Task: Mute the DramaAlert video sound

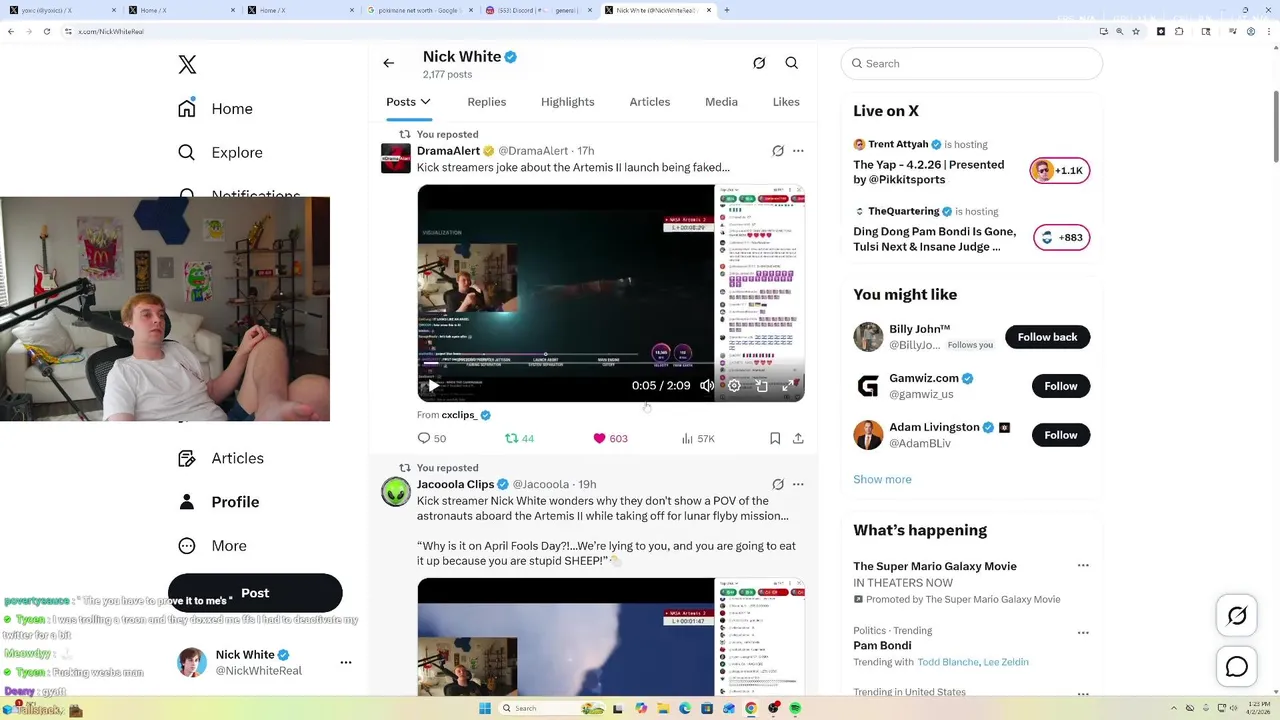Action: [707, 385]
